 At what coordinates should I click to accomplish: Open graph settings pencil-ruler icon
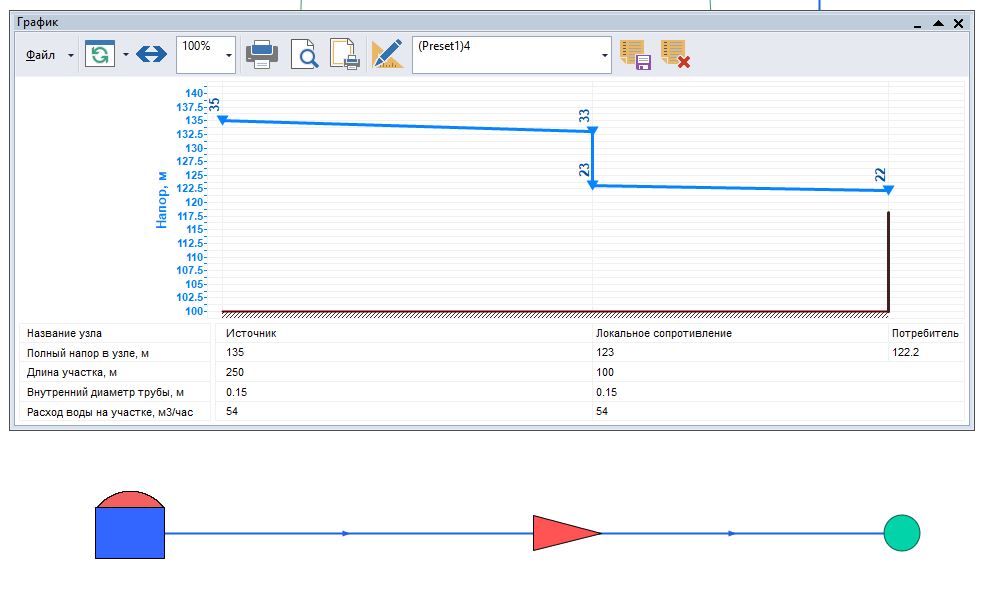387,55
